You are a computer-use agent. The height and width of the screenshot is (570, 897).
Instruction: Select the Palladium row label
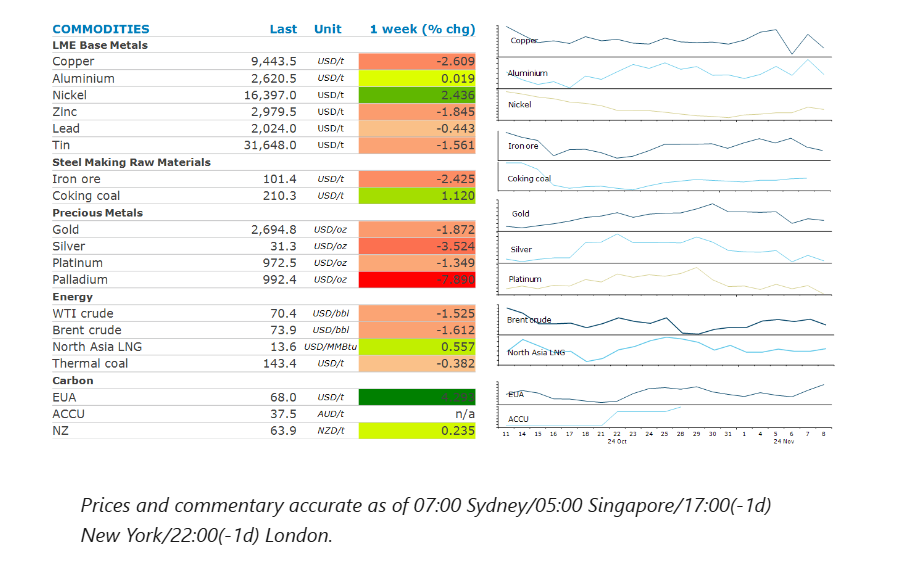[x=80, y=280]
